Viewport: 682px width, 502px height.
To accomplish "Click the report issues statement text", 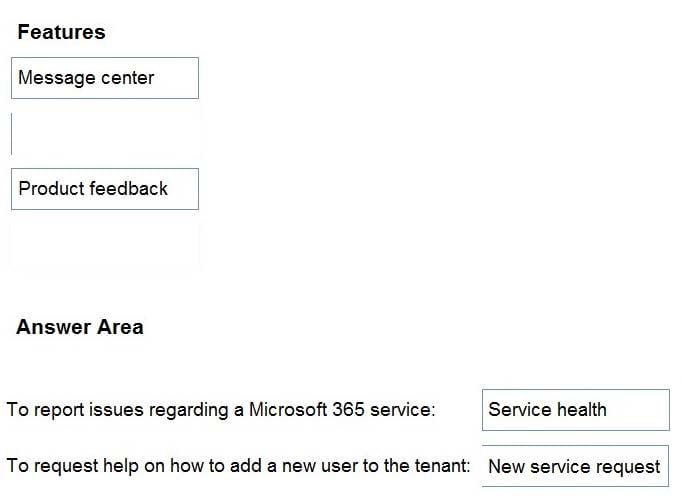I will tap(221, 410).
